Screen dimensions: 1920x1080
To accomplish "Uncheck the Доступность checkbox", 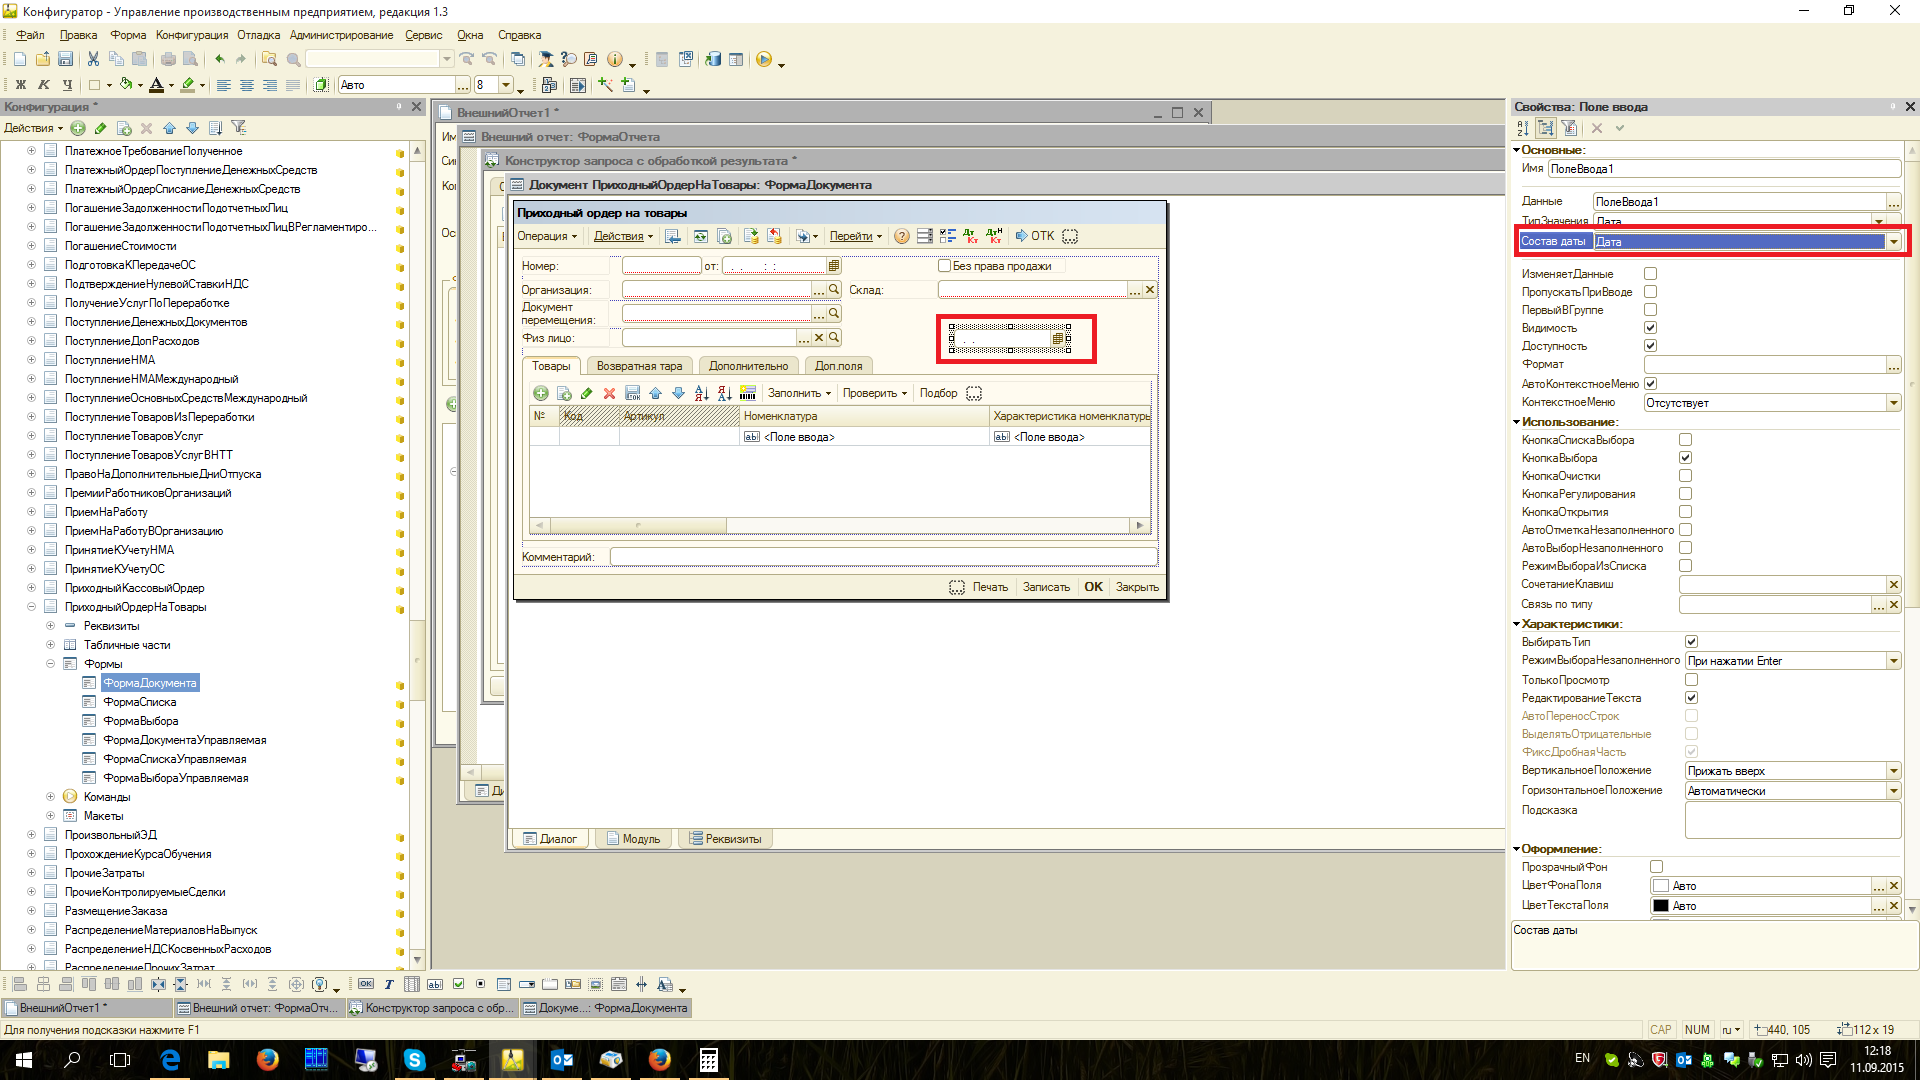I will point(1650,346).
